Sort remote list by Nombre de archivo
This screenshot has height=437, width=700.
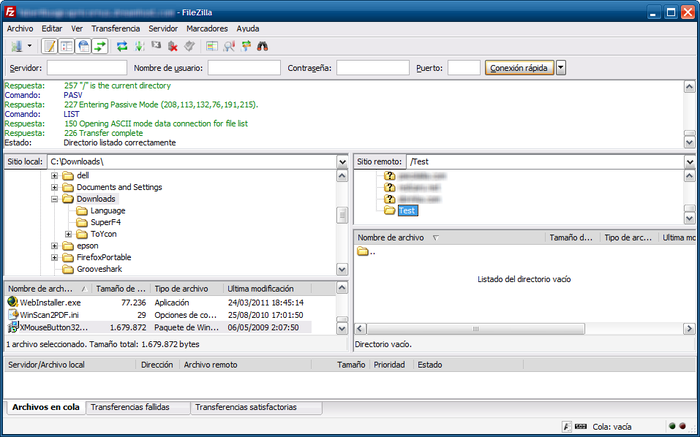click(x=450, y=237)
